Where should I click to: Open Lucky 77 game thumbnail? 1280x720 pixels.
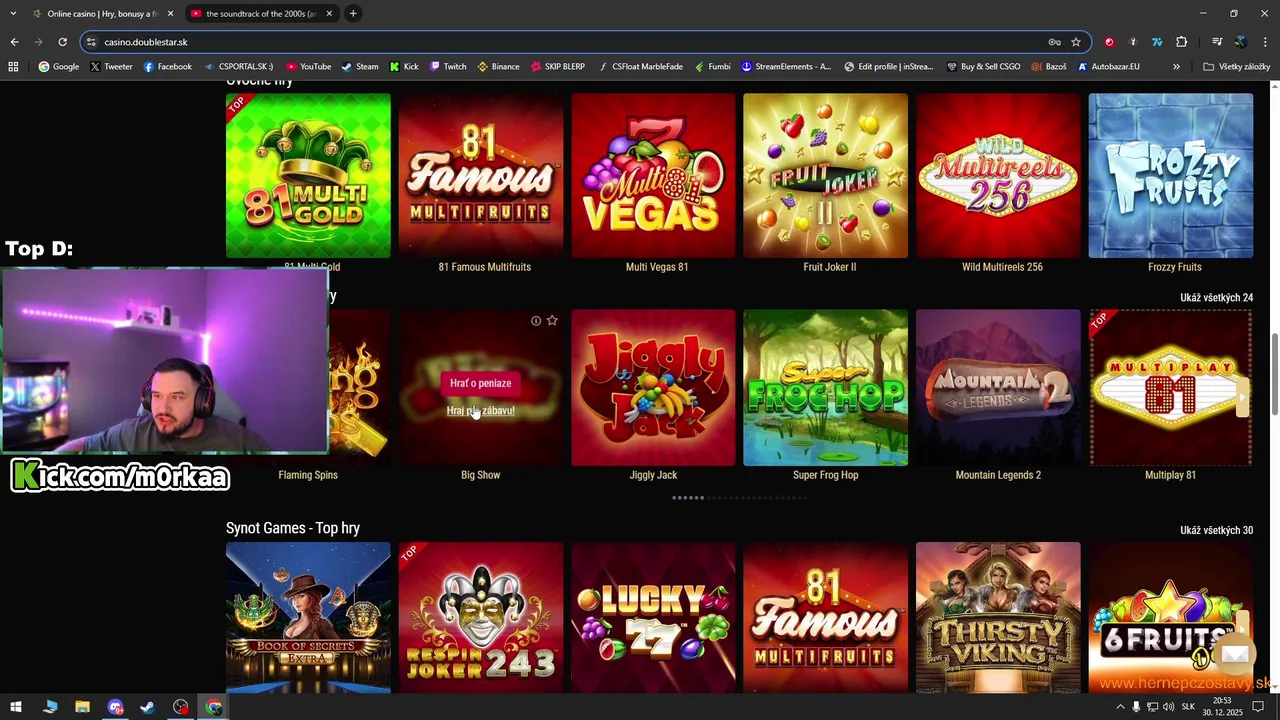[653, 617]
